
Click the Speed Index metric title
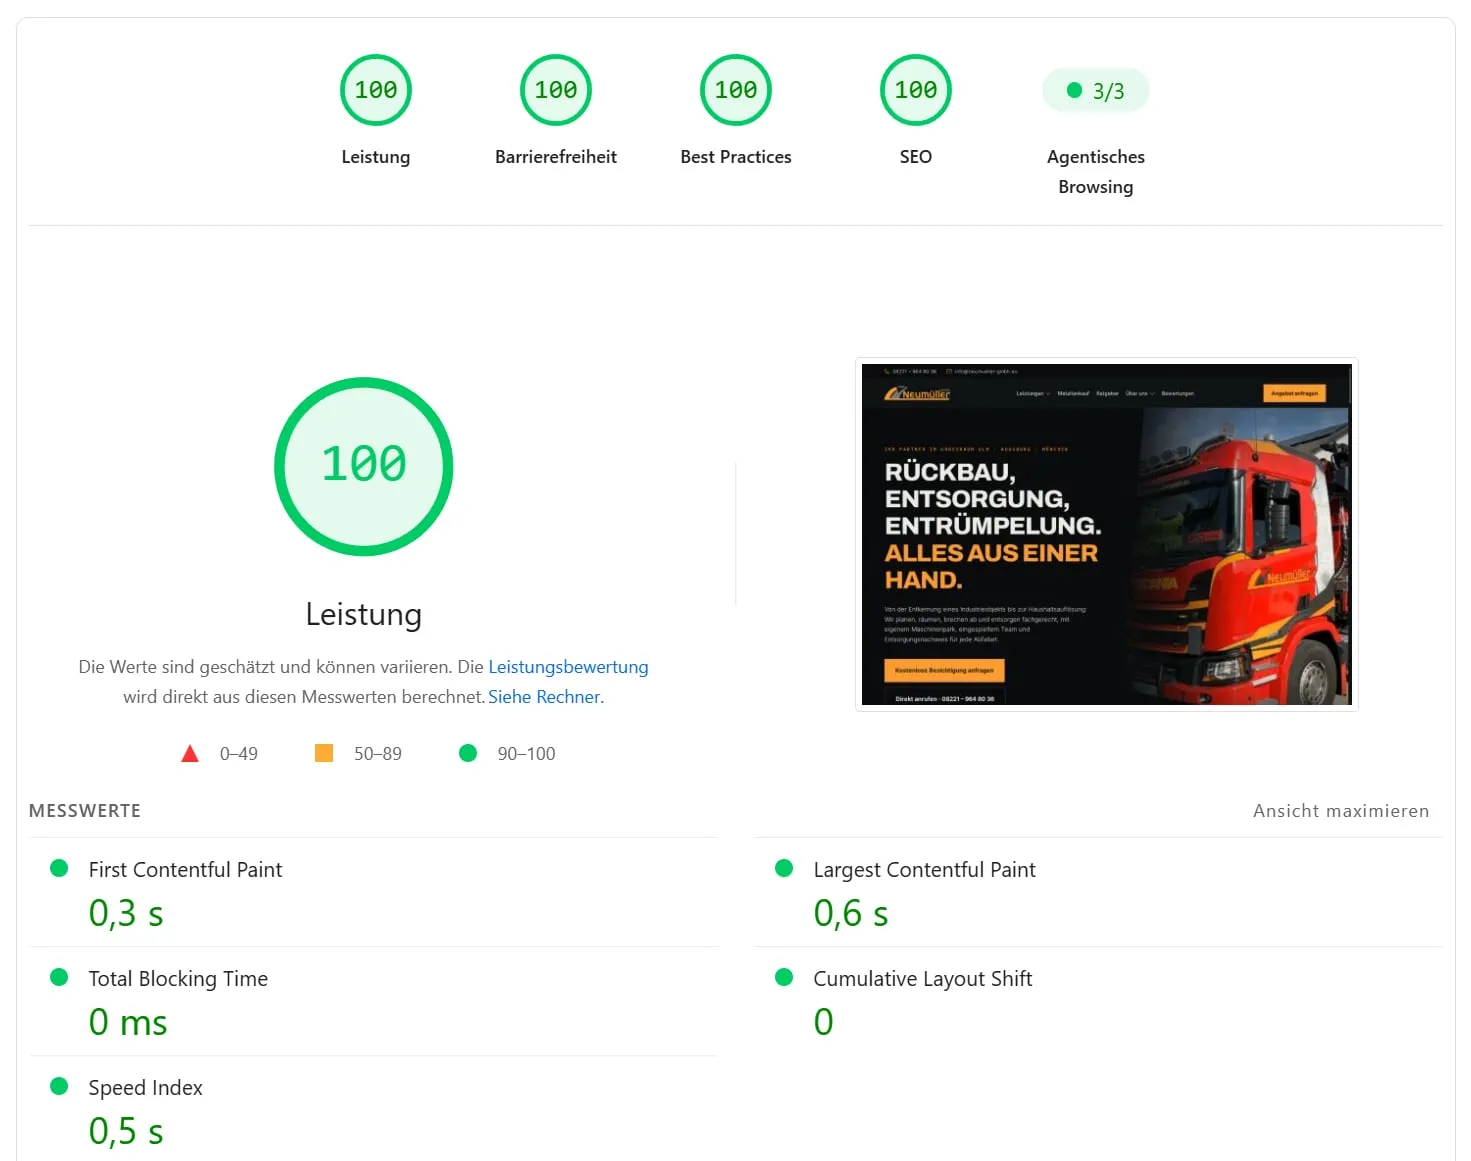[x=145, y=1088]
